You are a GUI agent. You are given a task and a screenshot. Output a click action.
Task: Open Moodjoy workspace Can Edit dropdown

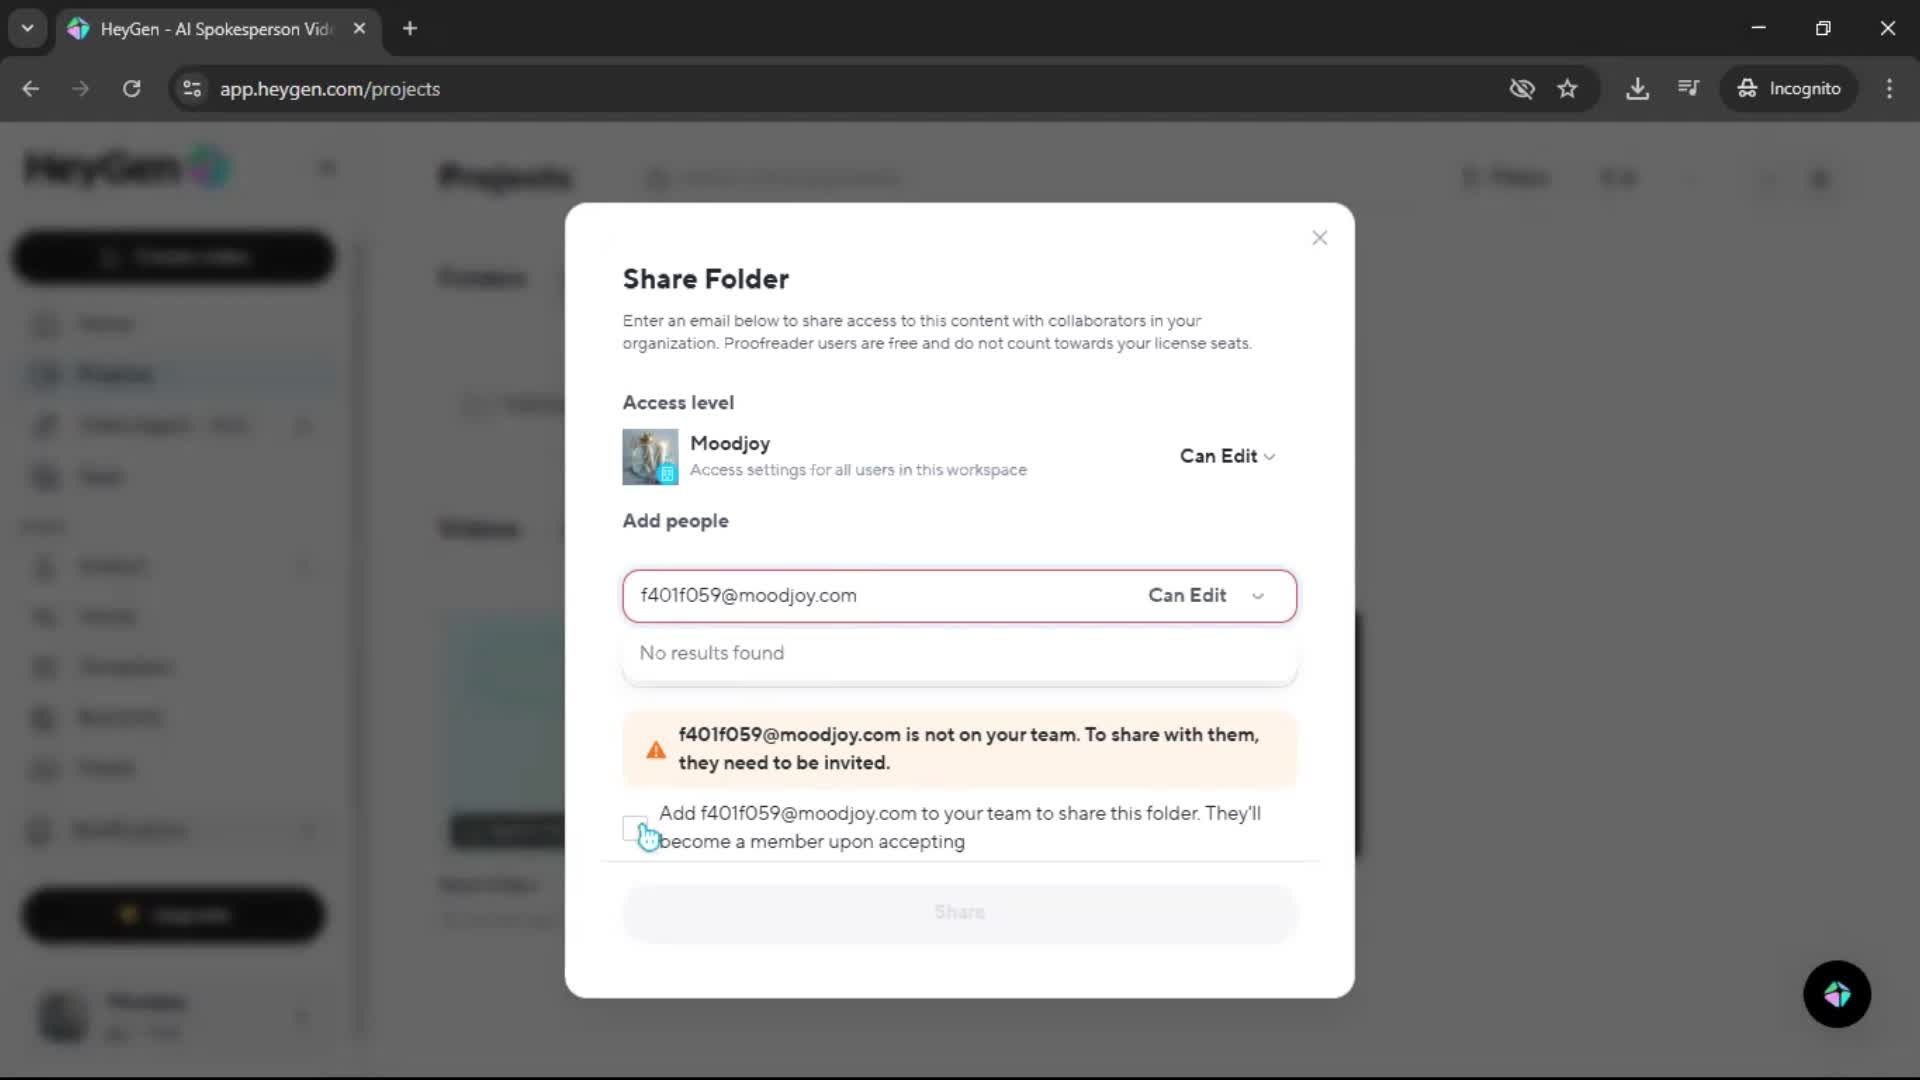coord(1226,456)
